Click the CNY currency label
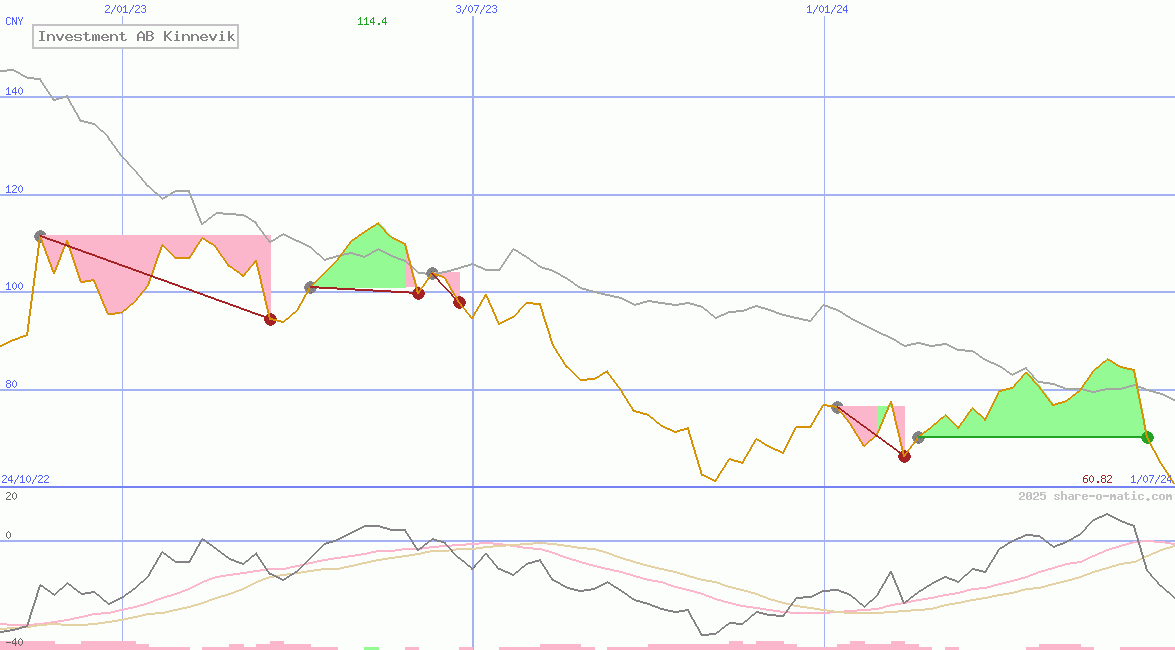This screenshot has height=650, width=1175. [14, 21]
